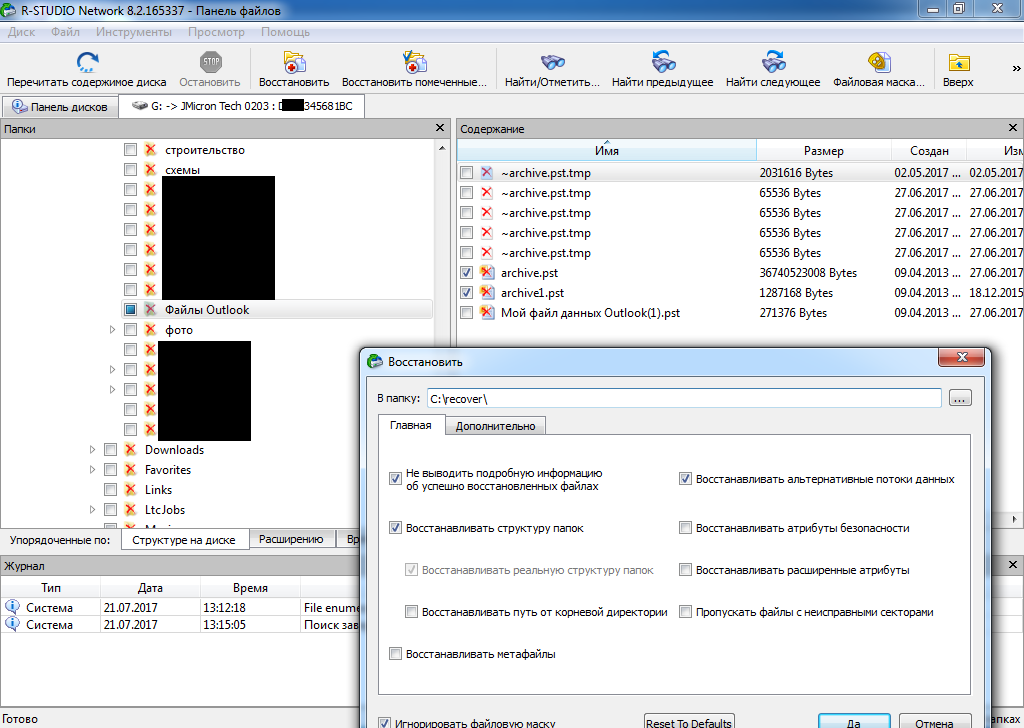
Task: Expand the LtcJobs folder
Action: [92, 509]
